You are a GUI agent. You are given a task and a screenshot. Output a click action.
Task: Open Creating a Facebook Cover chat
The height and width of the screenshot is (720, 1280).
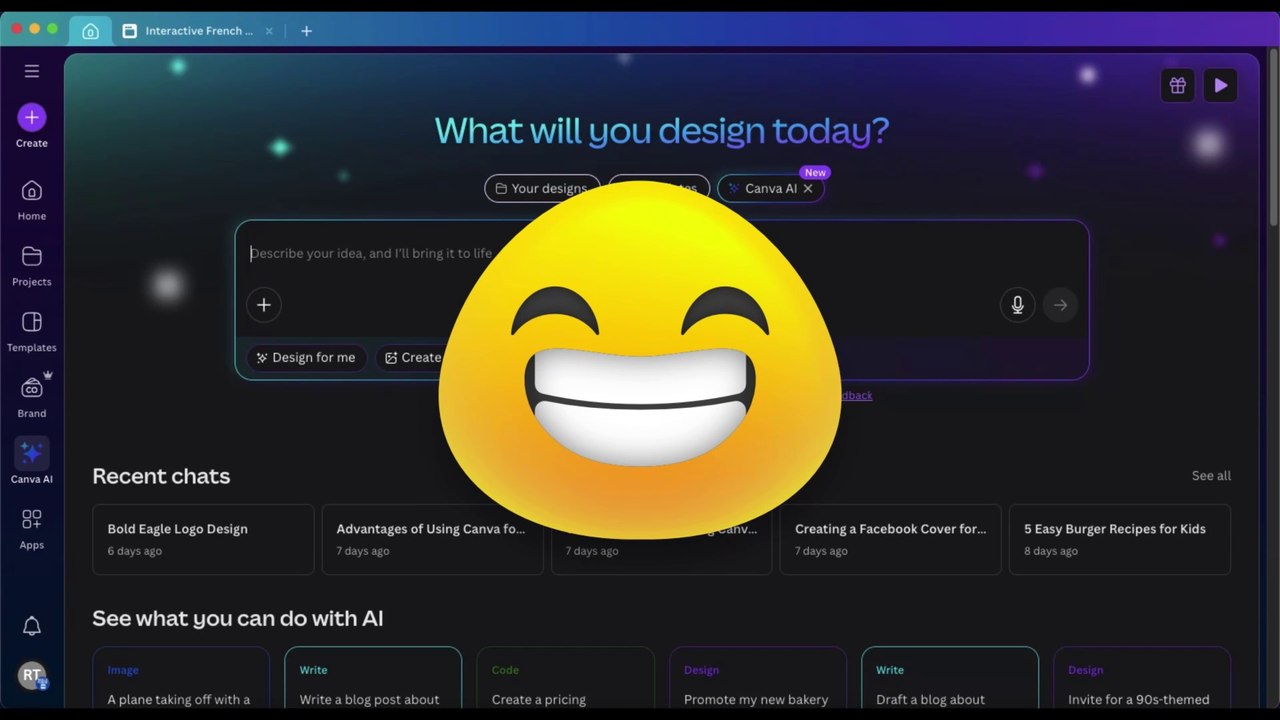click(x=890, y=539)
